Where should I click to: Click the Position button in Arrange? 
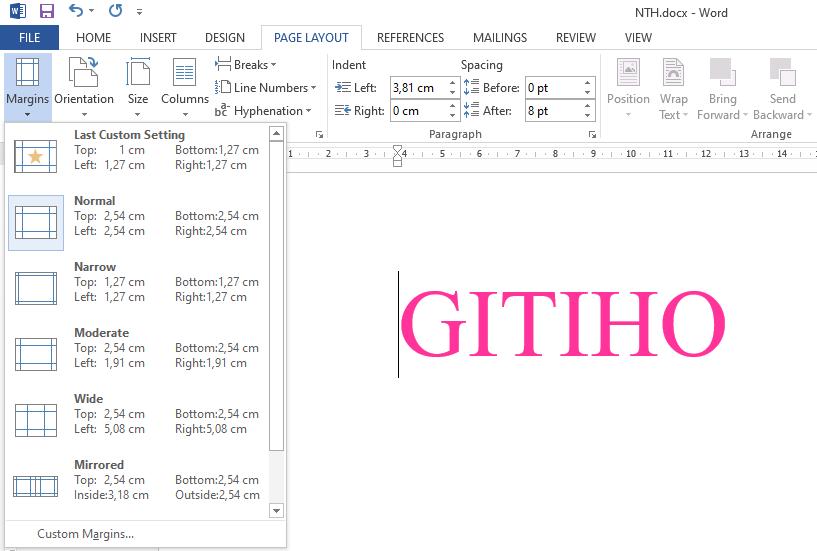628,87
